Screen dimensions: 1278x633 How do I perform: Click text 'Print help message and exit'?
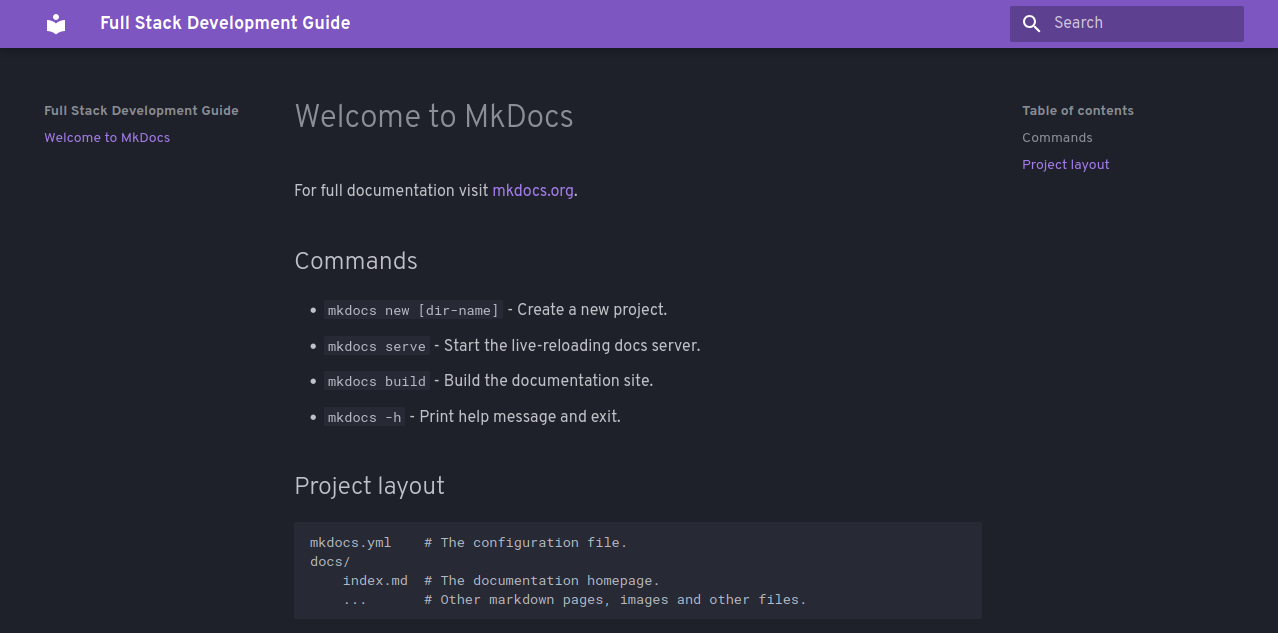(x=518, y=417)
